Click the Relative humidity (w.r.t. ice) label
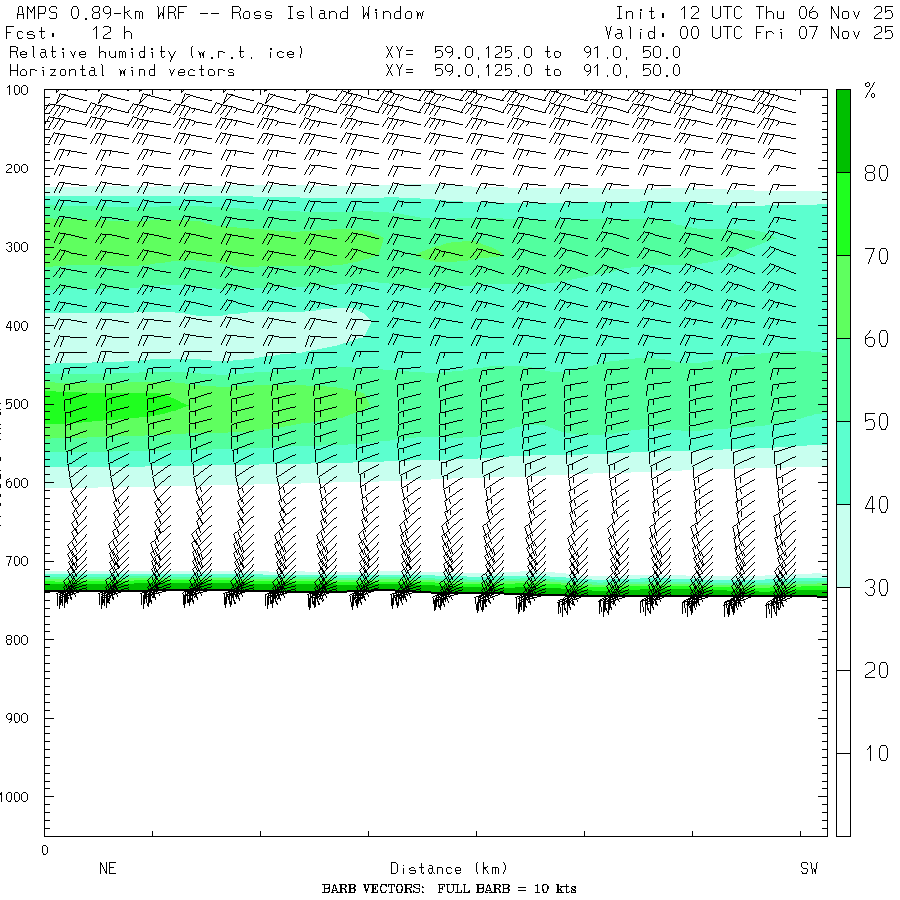 (156, 52)
